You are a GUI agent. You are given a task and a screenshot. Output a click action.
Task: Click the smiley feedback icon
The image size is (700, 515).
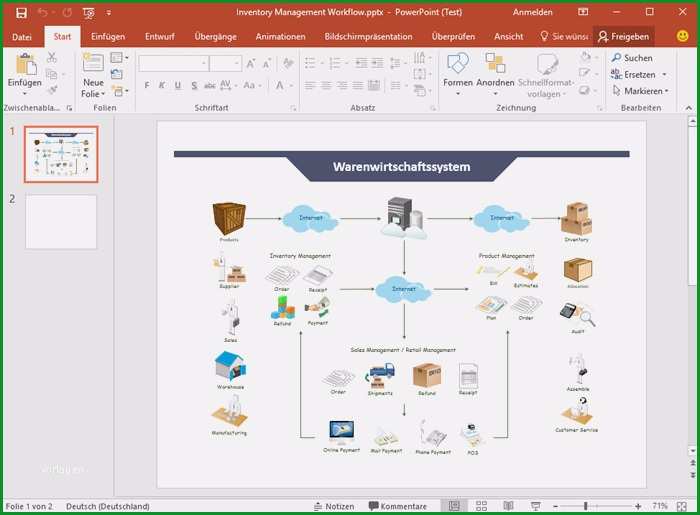click(x=682, y=36)
